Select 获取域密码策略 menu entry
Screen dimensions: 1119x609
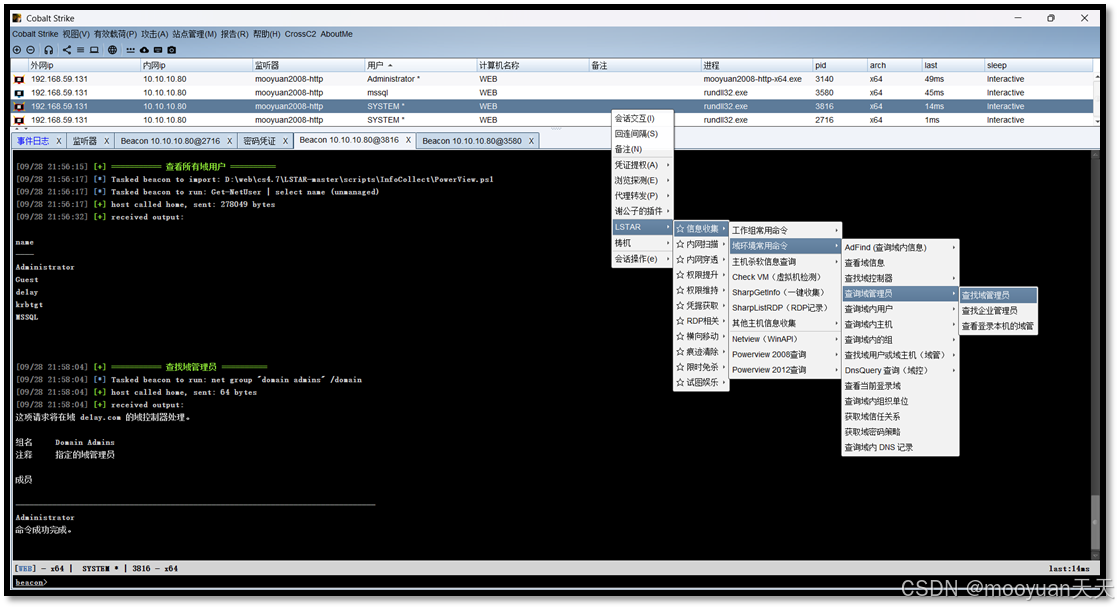[901, 432]
